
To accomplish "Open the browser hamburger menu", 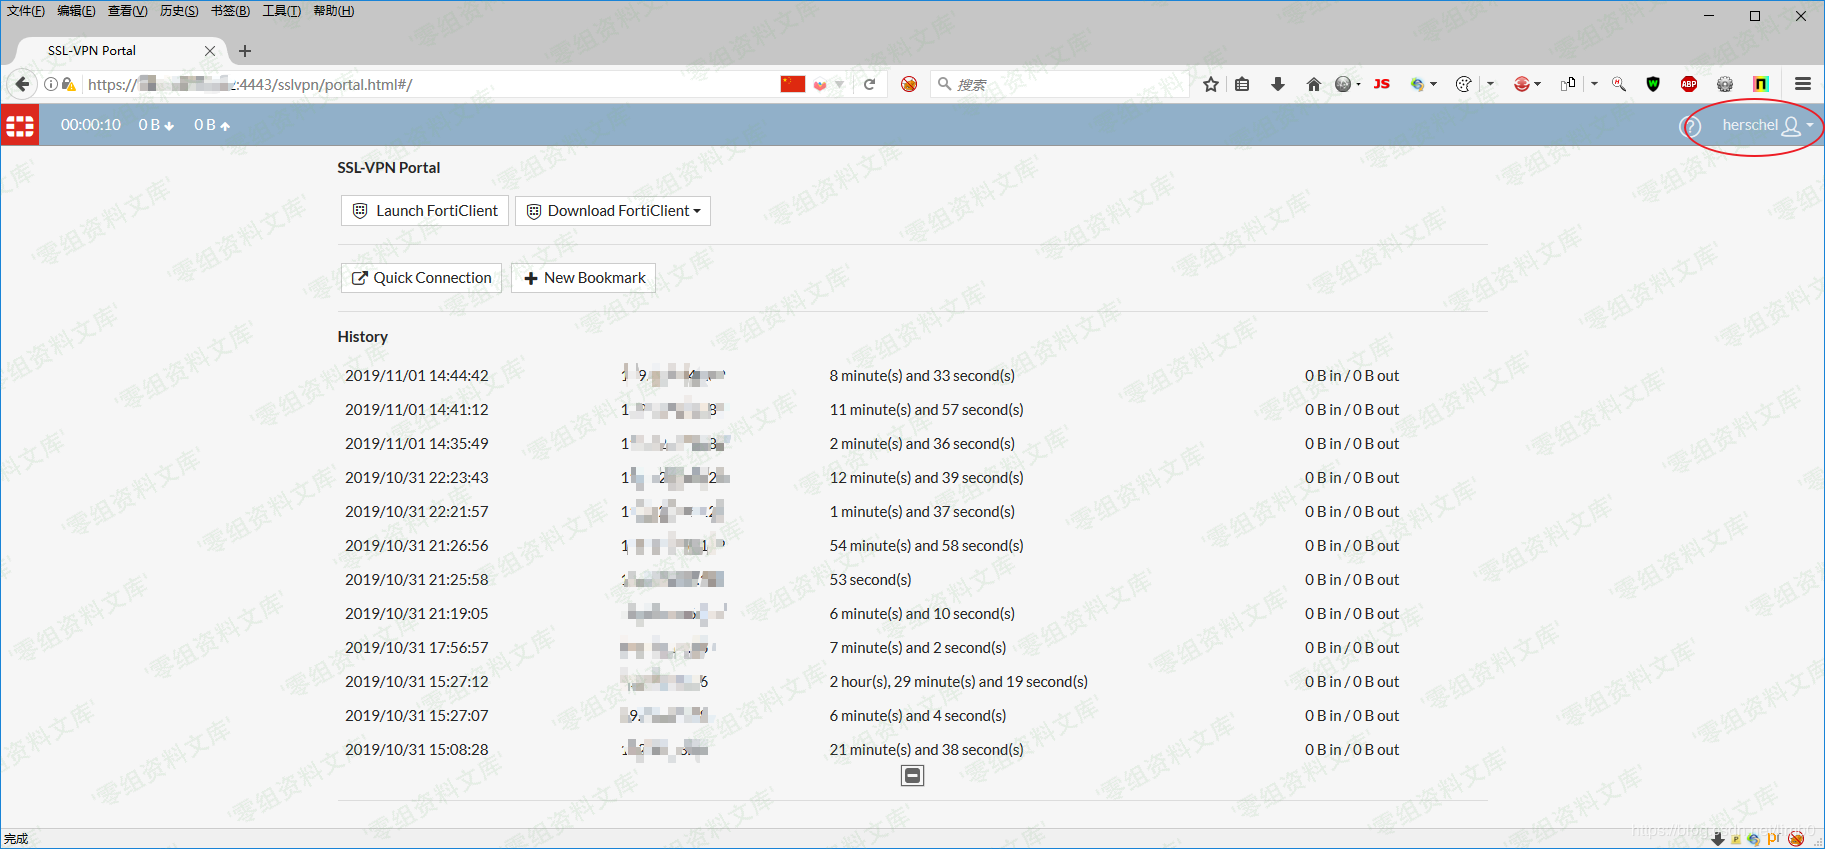I will [x=1802, y=84].
